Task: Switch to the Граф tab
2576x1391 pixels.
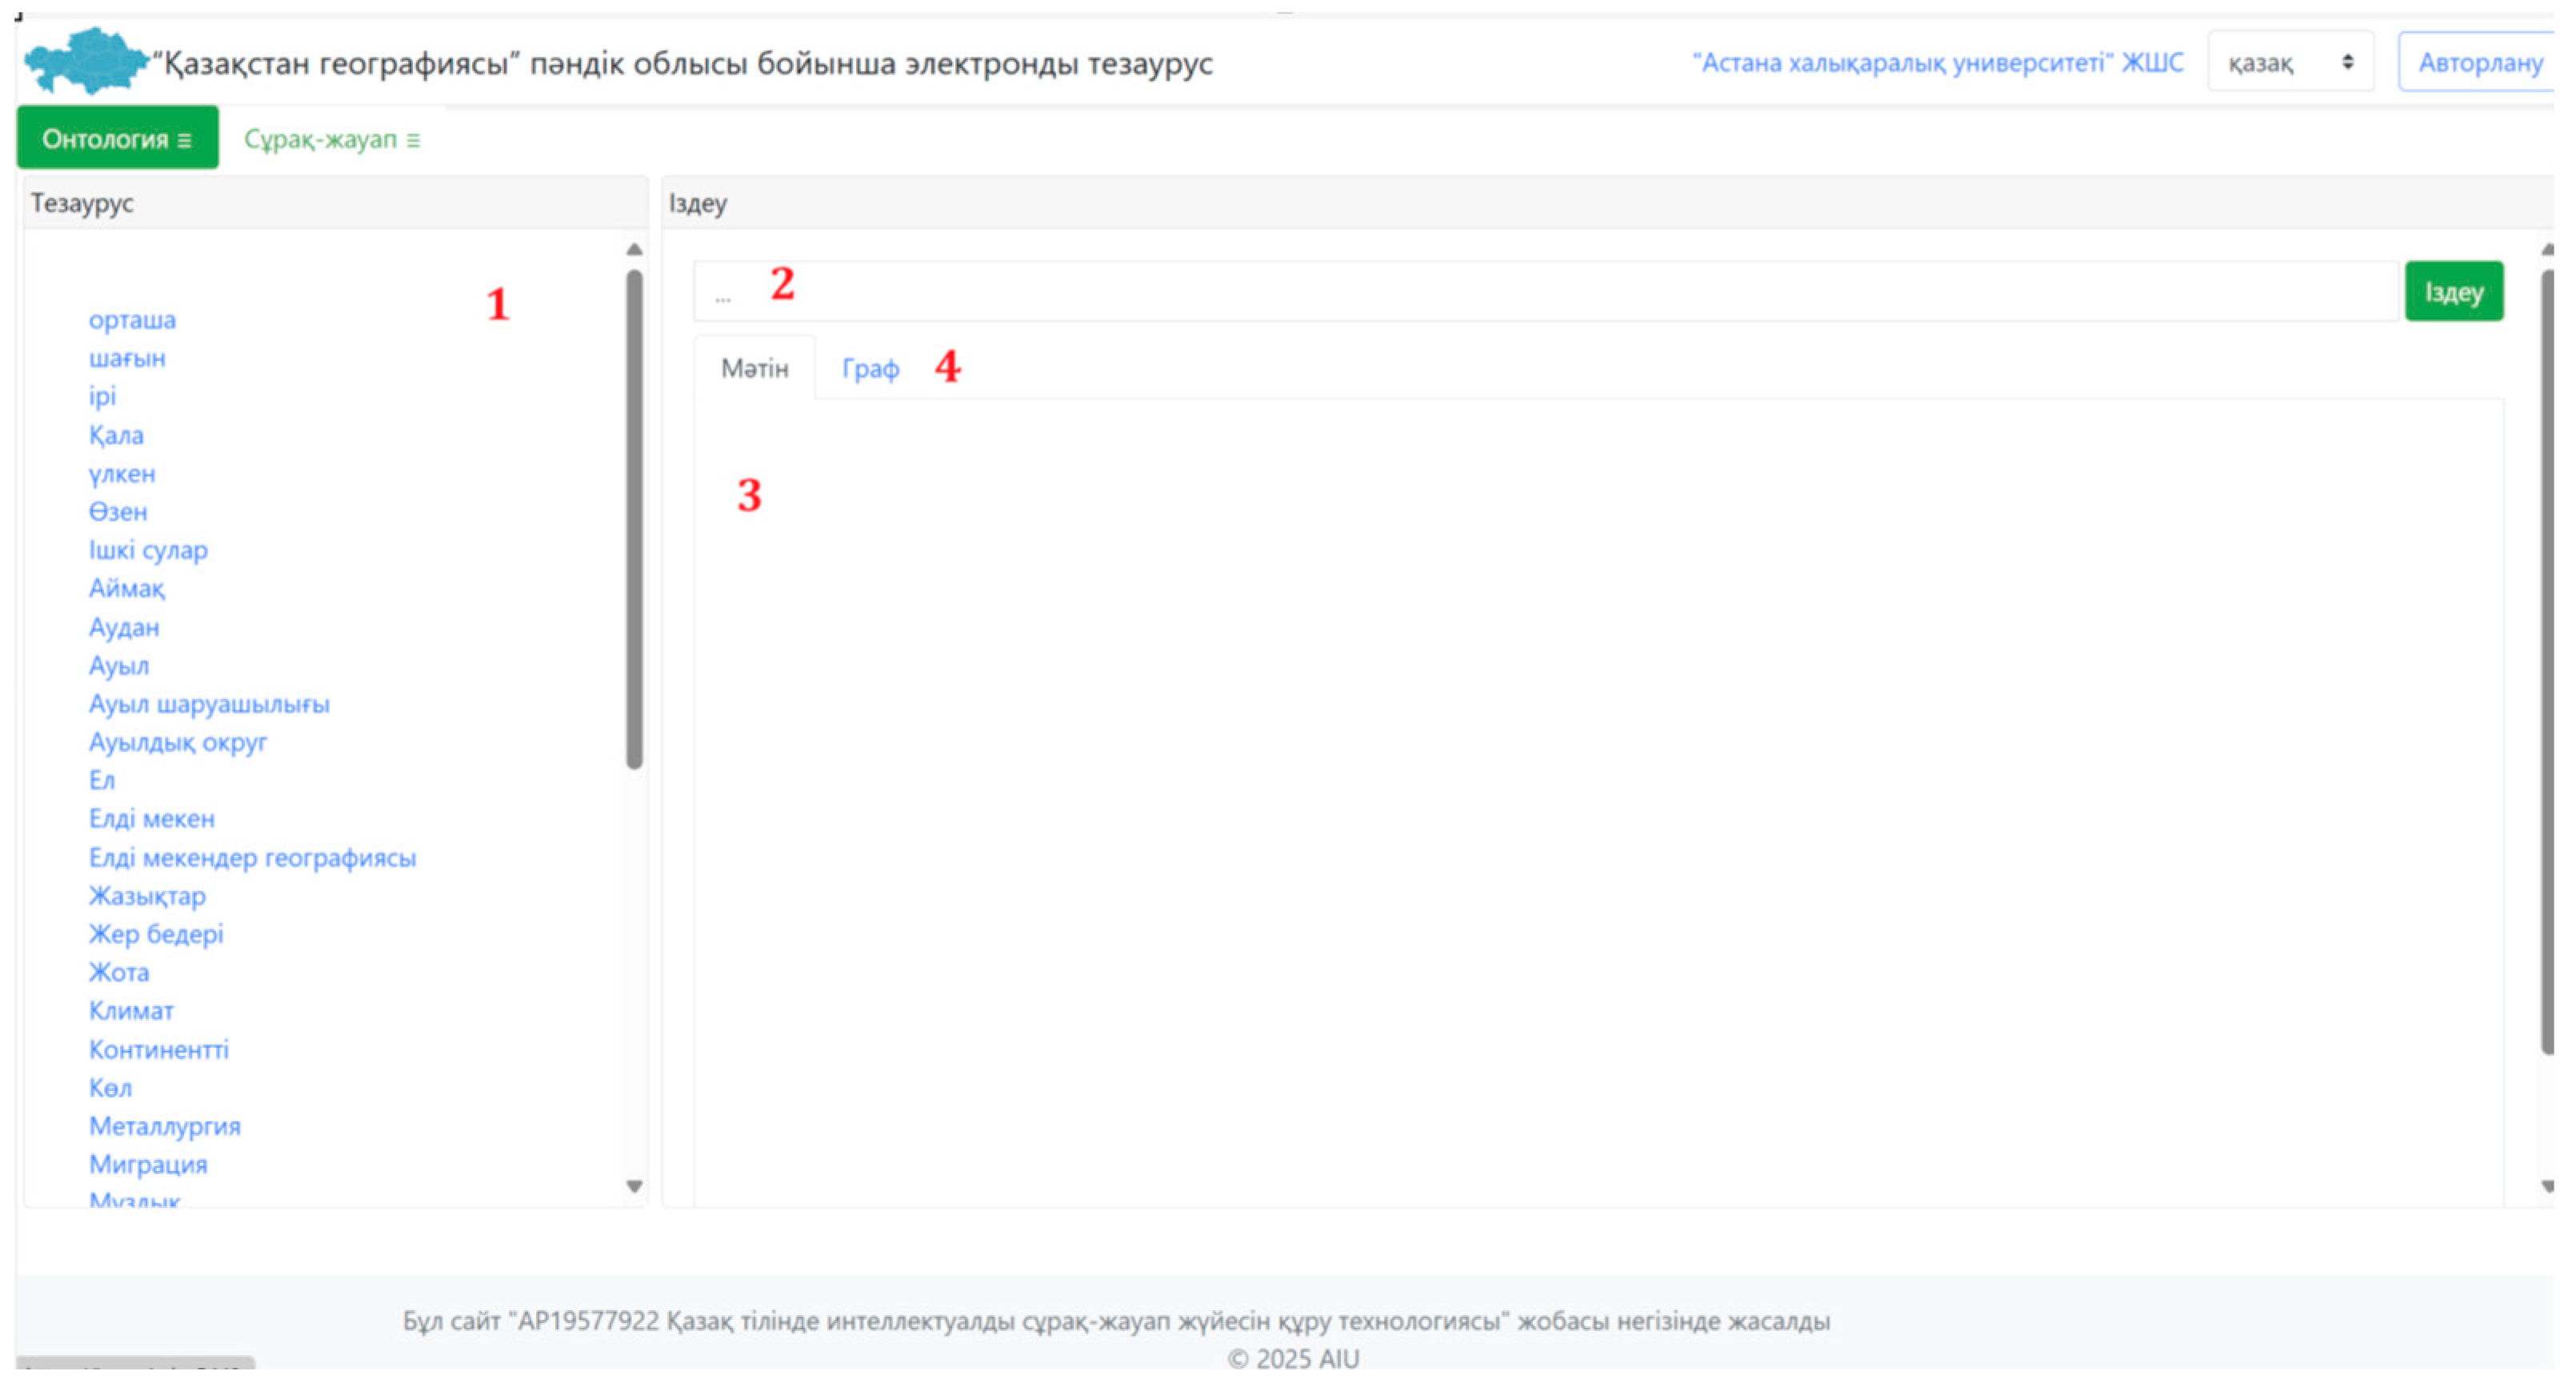Action: point(869,369)
